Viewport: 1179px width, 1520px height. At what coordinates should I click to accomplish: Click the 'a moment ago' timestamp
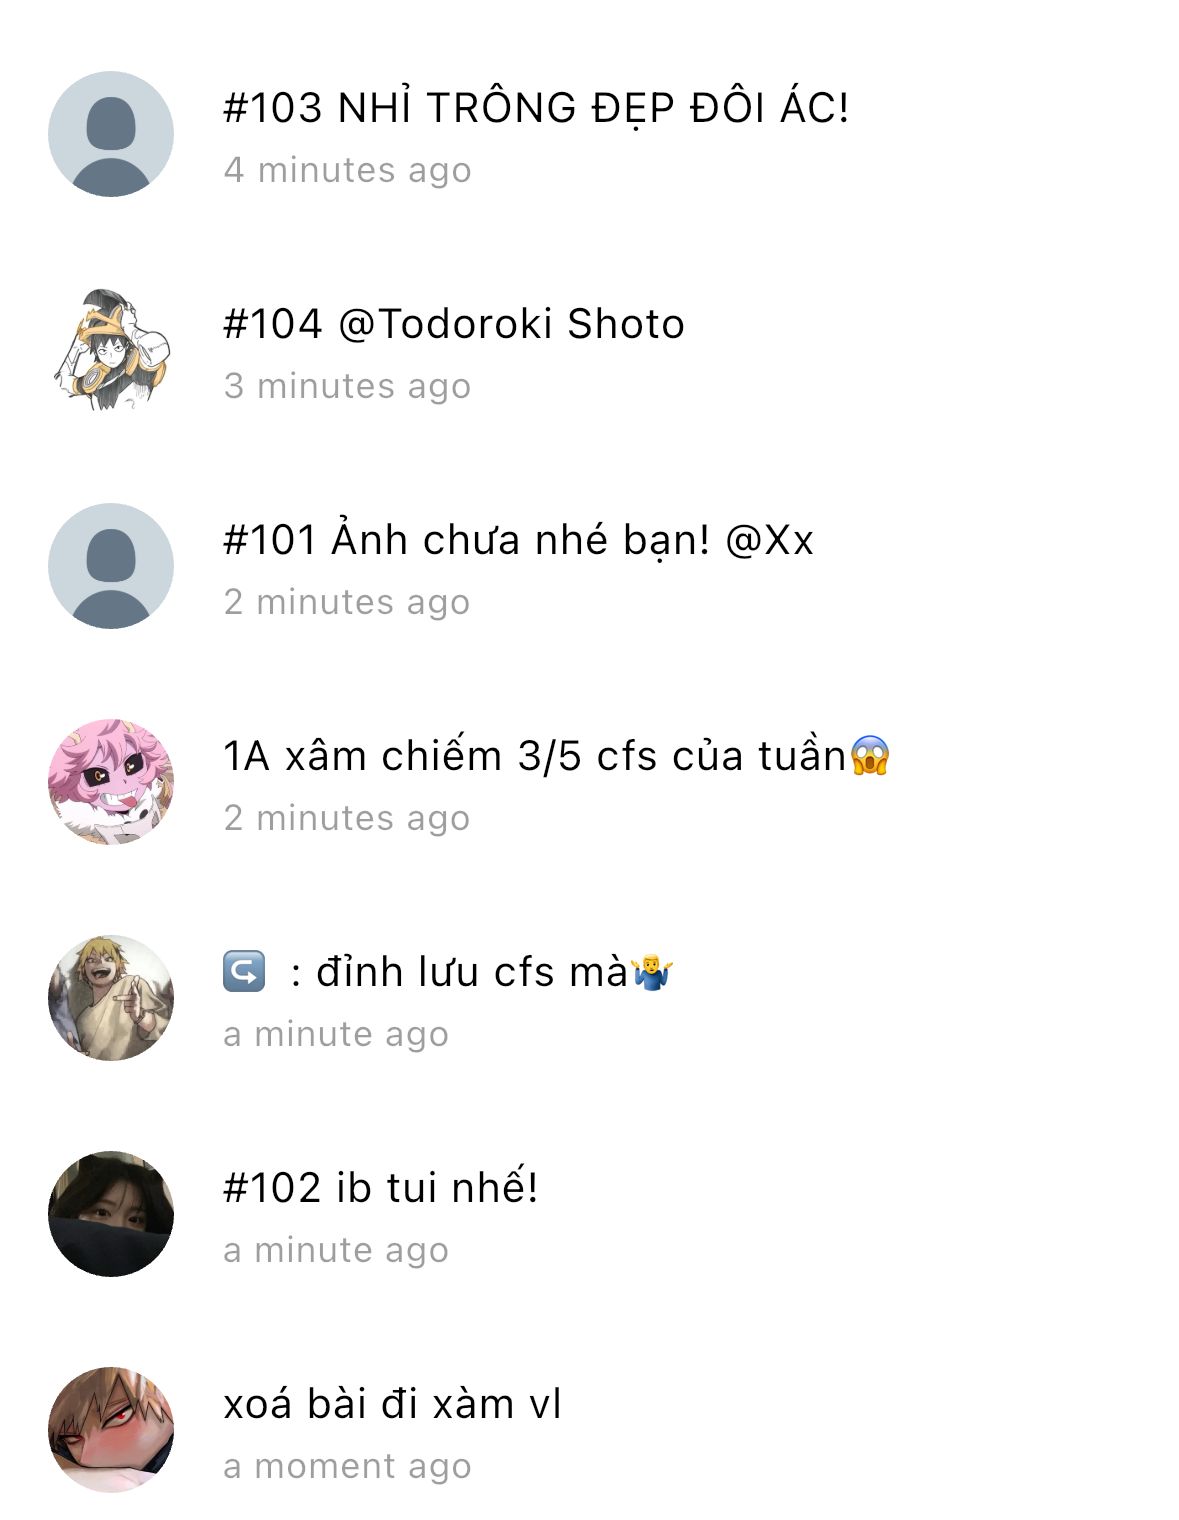(x=347, y=1466)
